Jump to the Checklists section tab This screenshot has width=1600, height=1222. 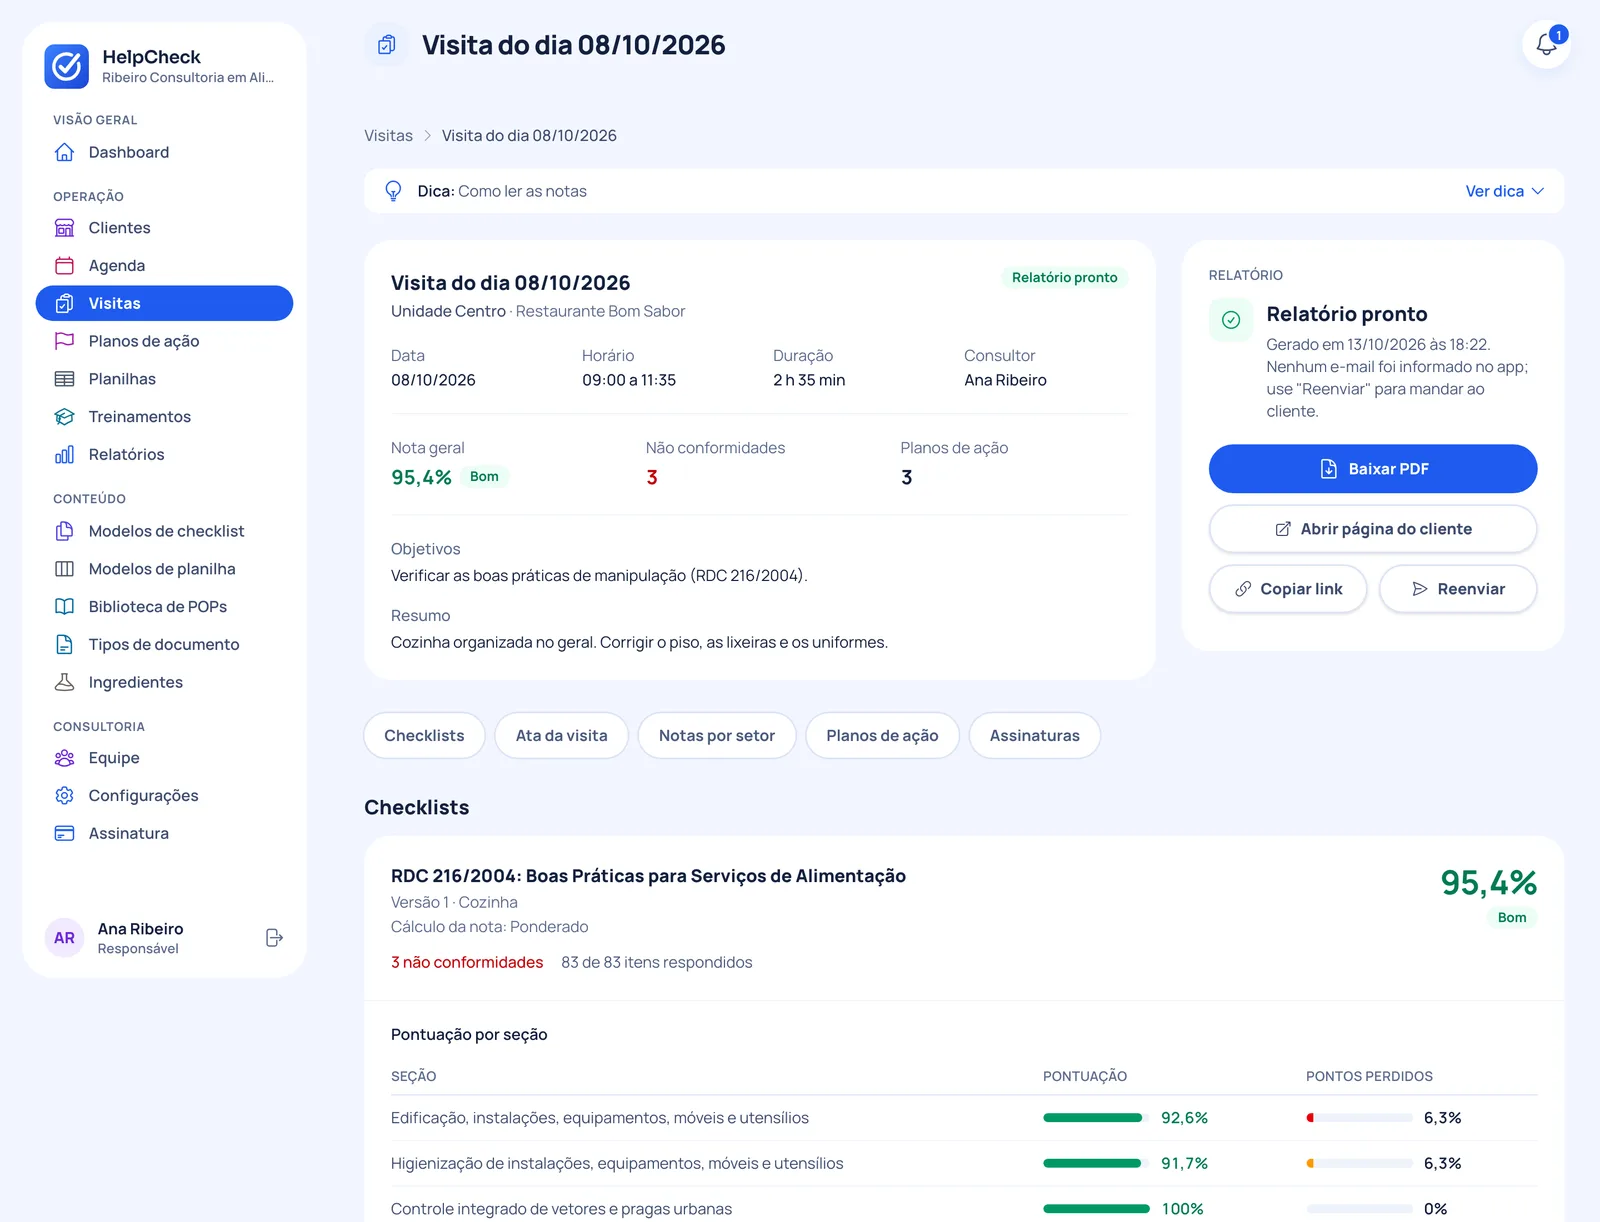[x=424, y=736]
